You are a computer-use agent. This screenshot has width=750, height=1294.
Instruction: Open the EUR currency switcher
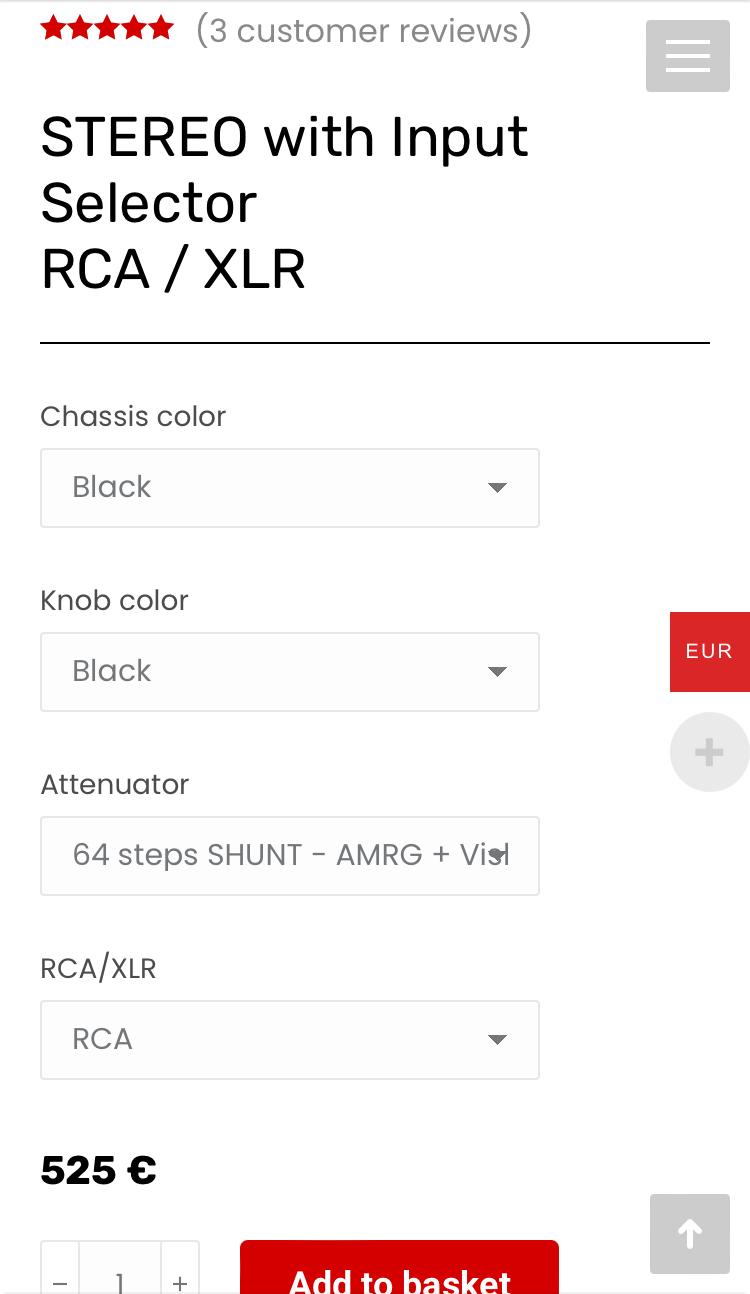(709, 651)
